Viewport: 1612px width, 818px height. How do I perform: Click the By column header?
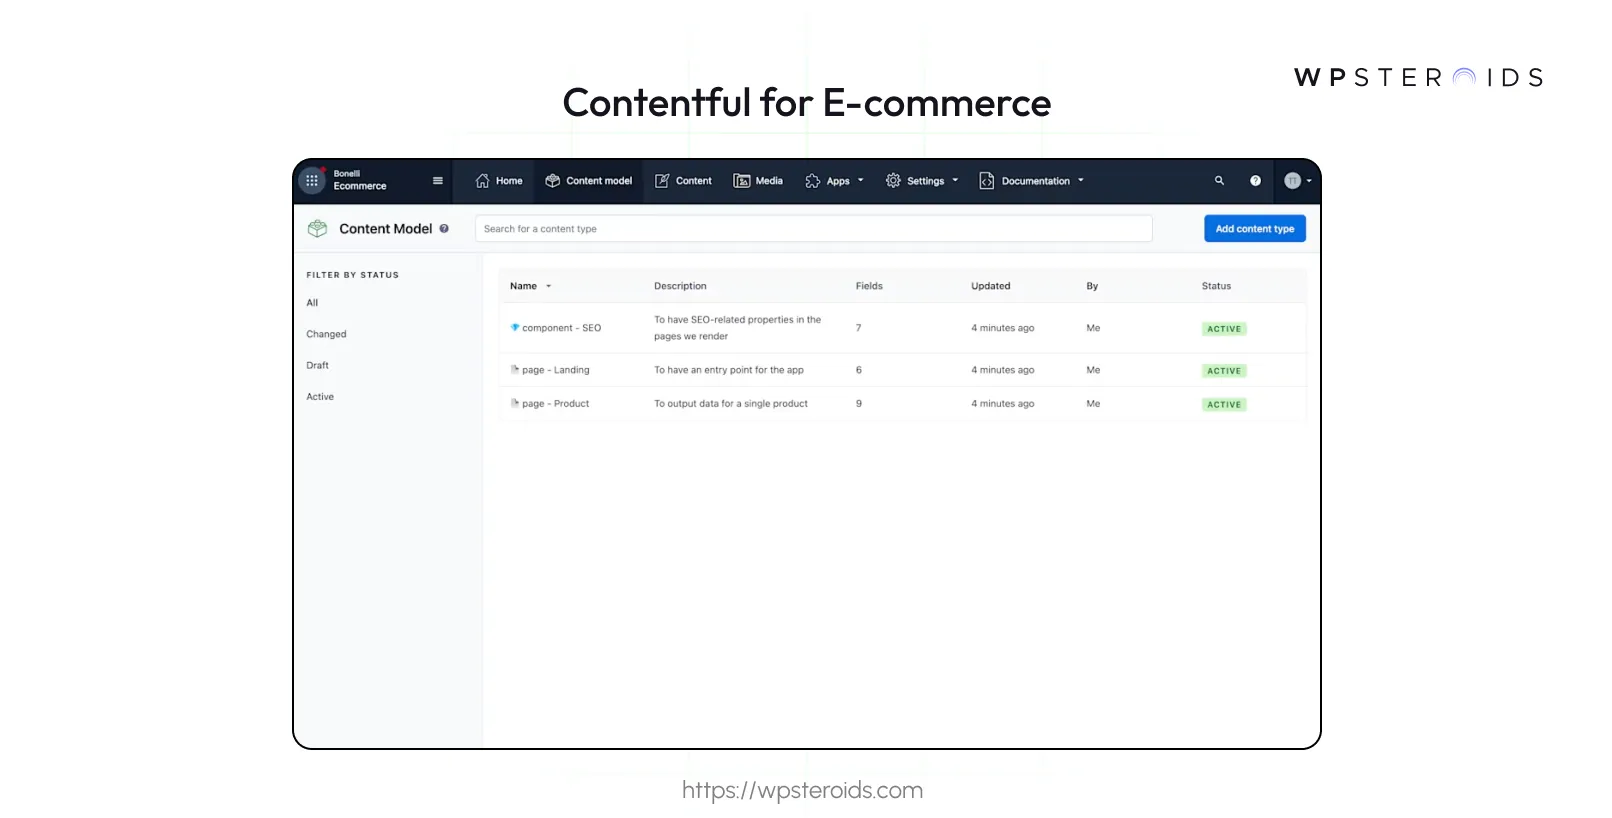(x=1092, y=286)
